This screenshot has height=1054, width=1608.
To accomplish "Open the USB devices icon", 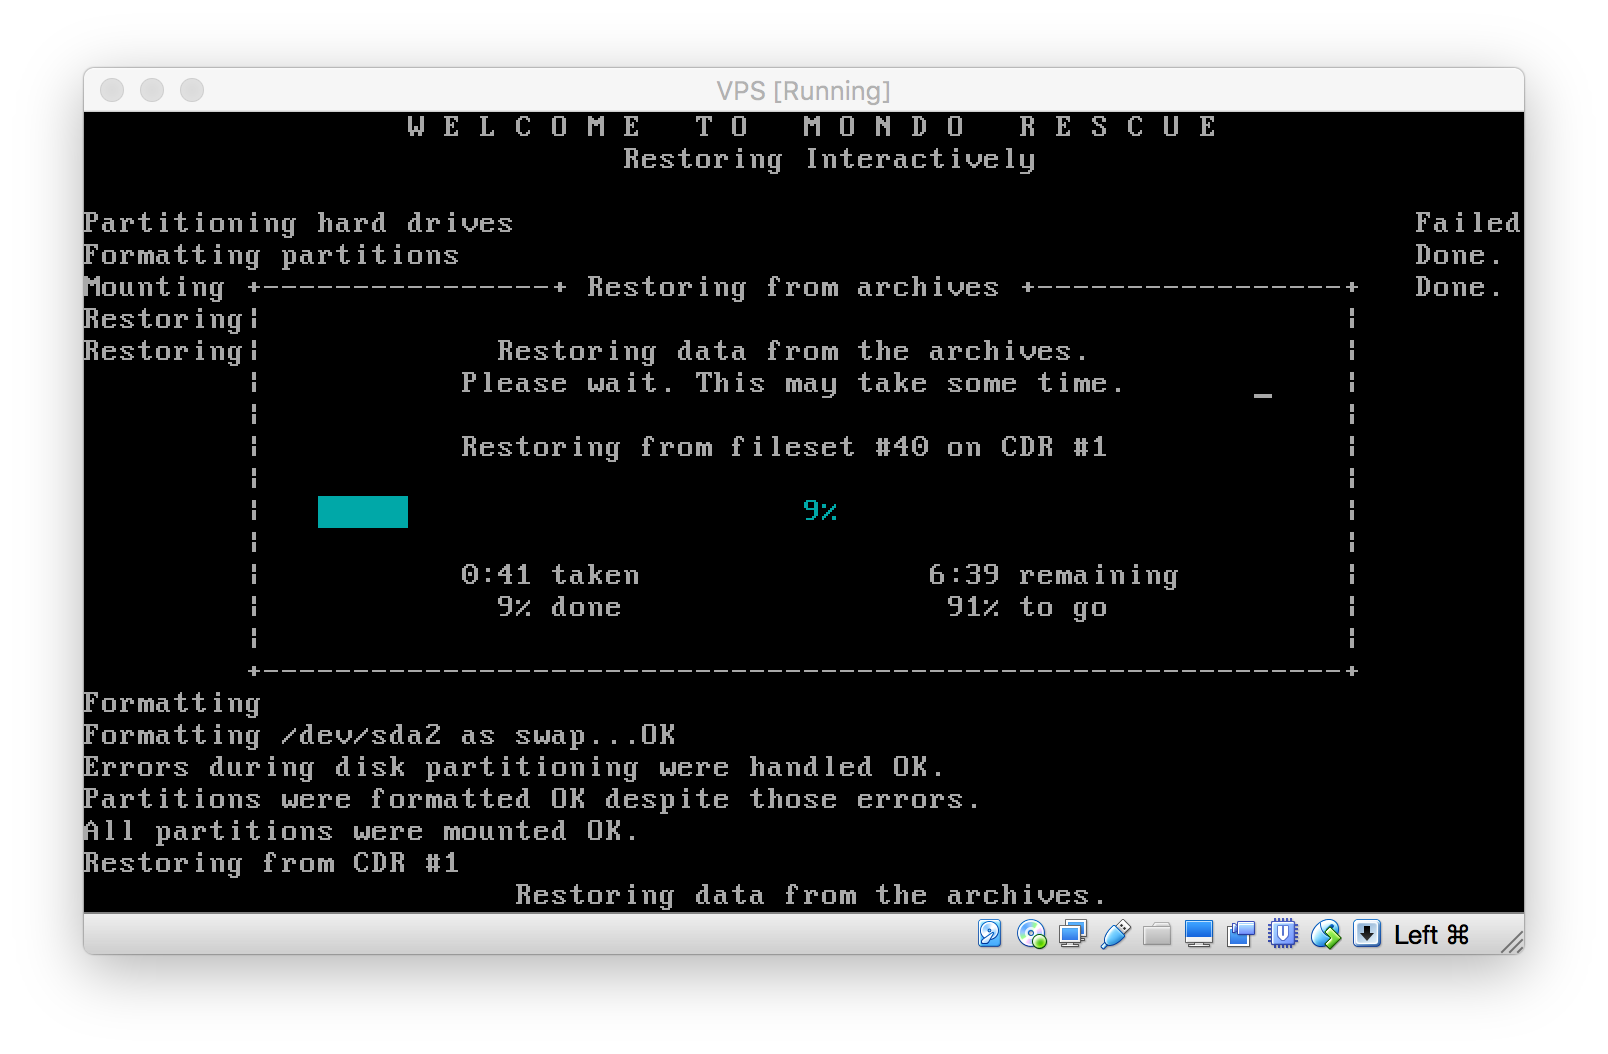I will [x=1115, y=934].
